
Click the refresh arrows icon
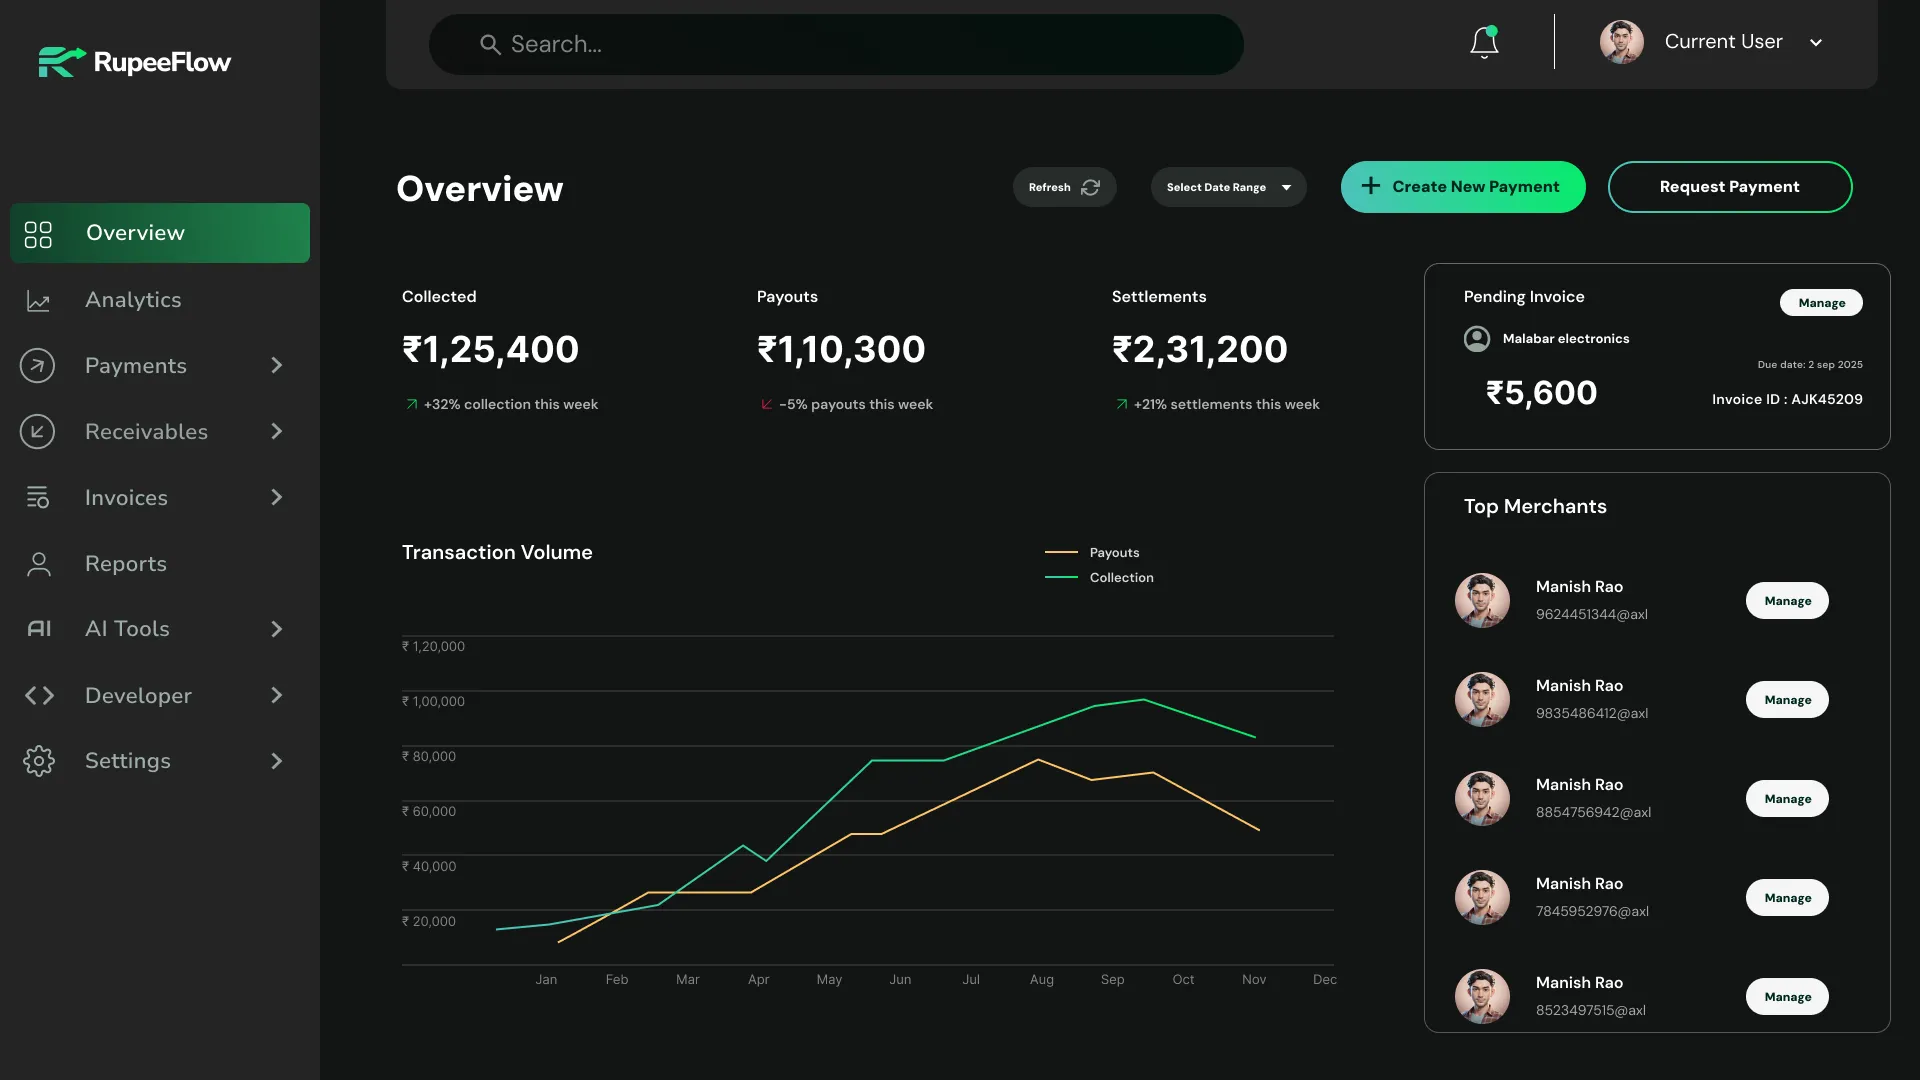click(x=1090, y=187)
